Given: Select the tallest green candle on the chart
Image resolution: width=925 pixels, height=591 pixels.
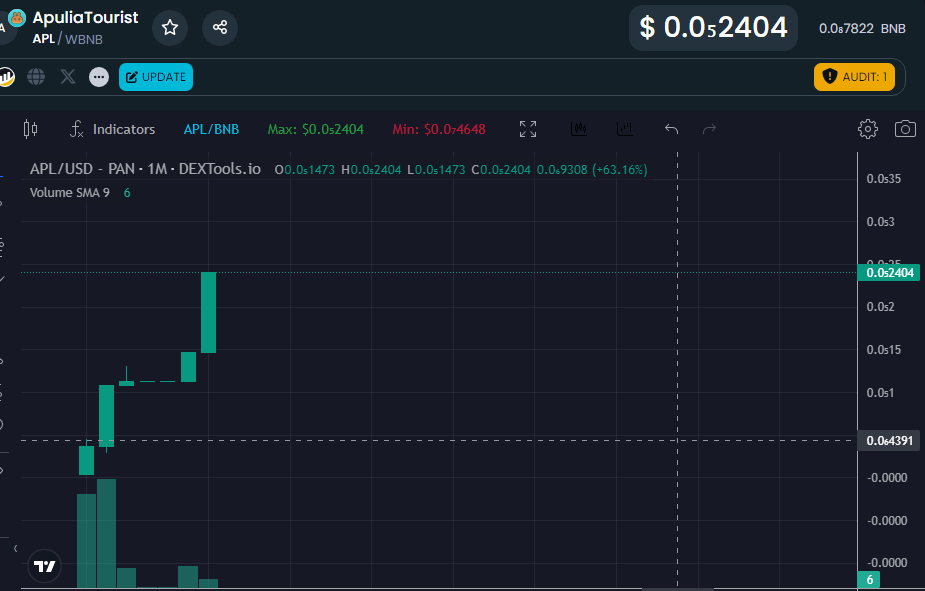Looking at the screenshot, I should [208, 313].
